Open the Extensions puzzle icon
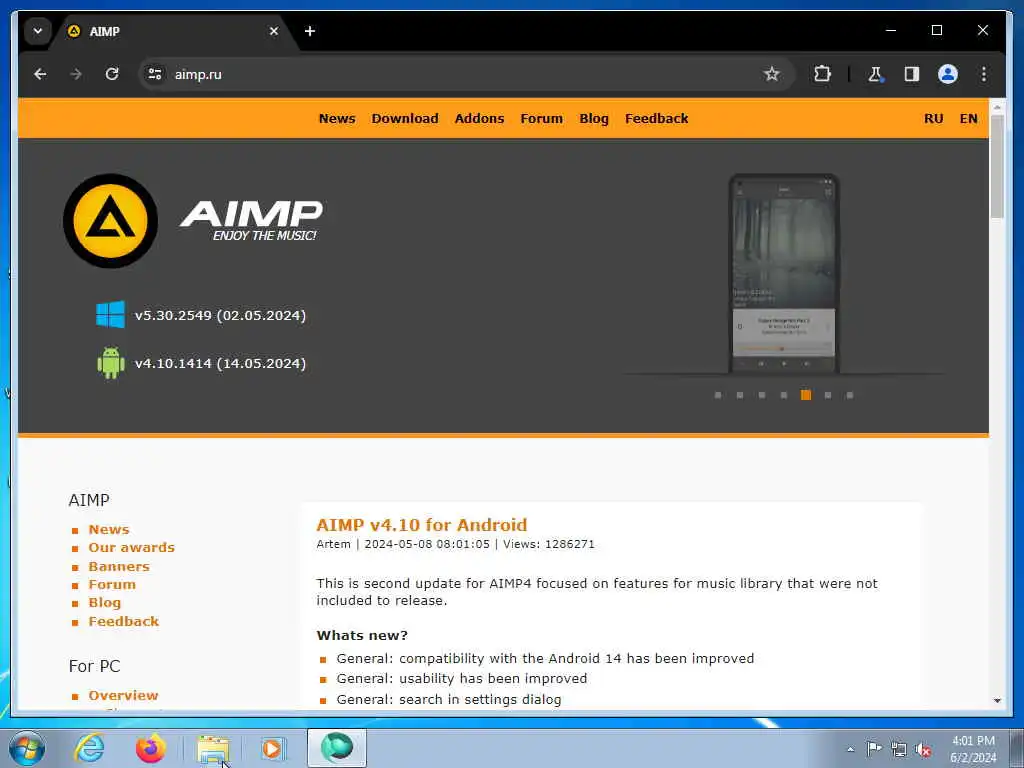The image size is (1024, 768). pos(822,74)
